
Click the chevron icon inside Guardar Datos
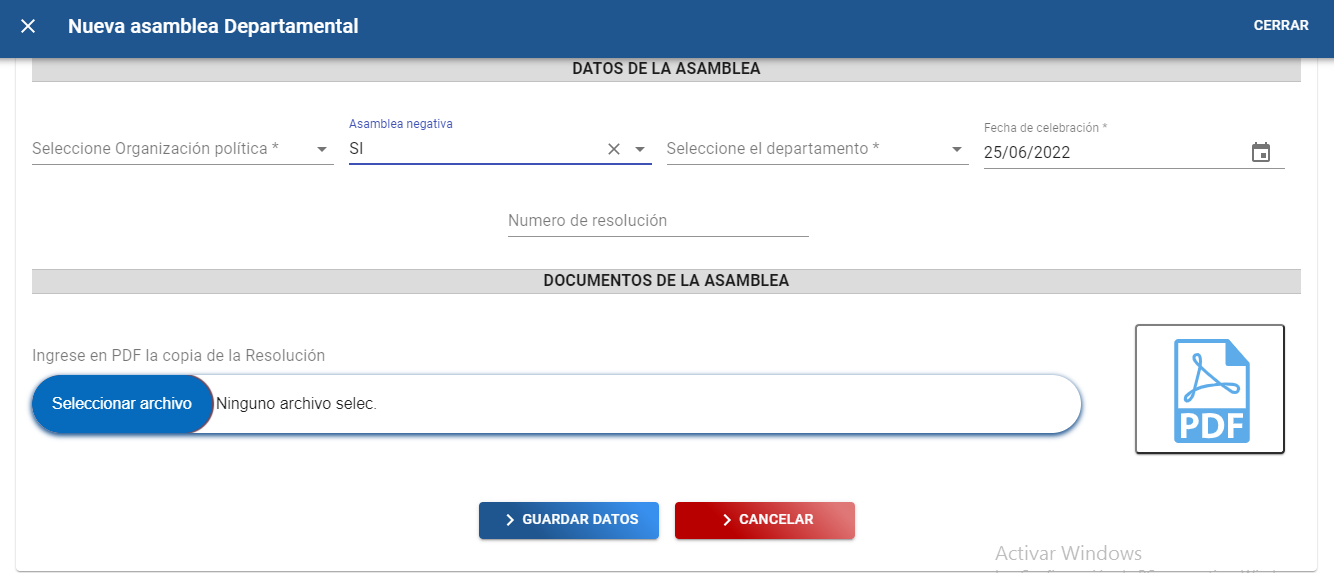[x=510, y=520]
